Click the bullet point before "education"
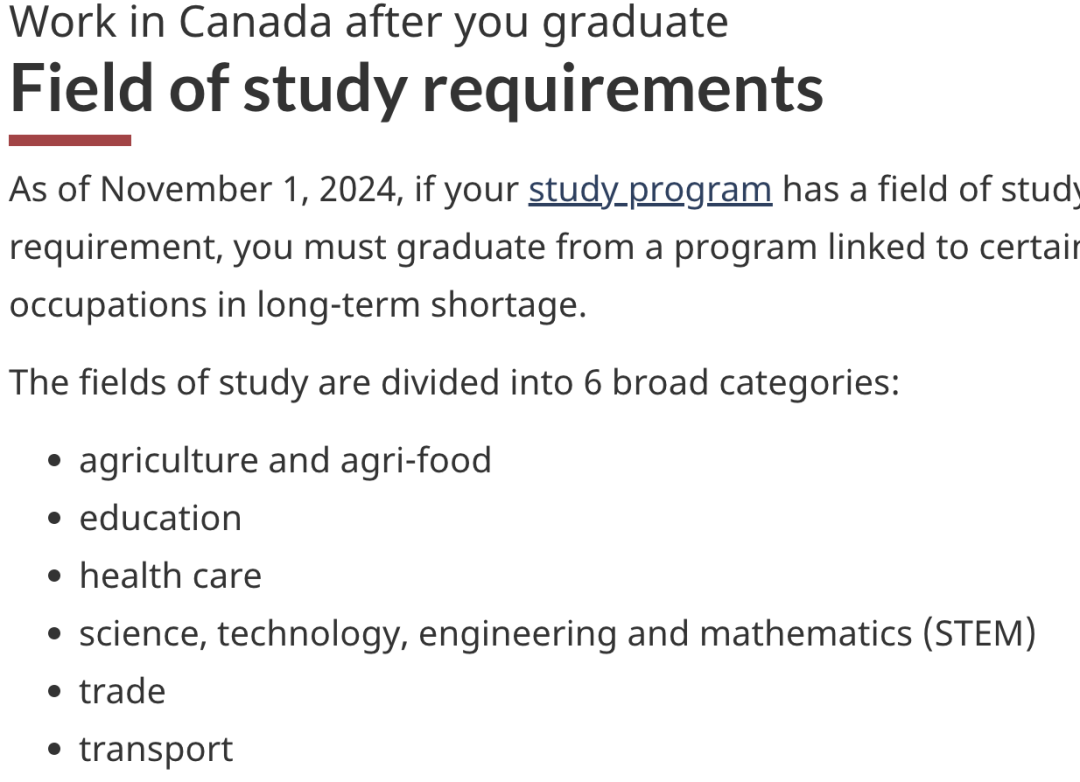The width and height of the screenshot is (1080, 782). (x=55, y=519)
